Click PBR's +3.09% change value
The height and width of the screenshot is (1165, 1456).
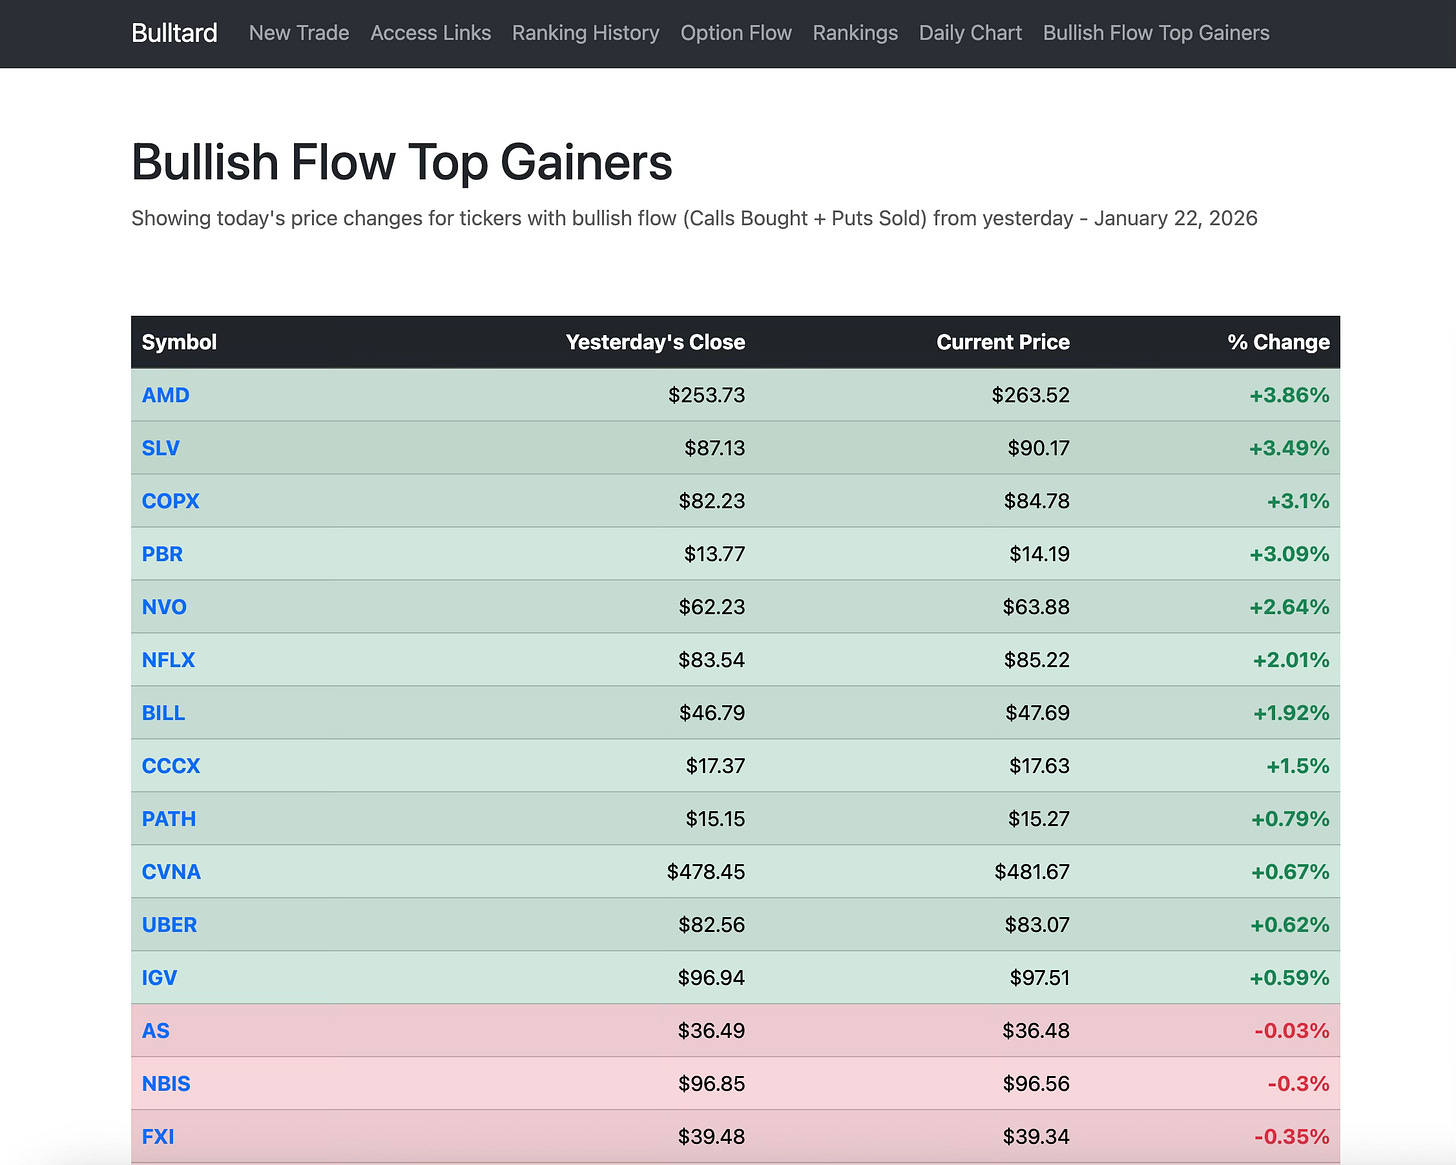[x=1289, y=554]
